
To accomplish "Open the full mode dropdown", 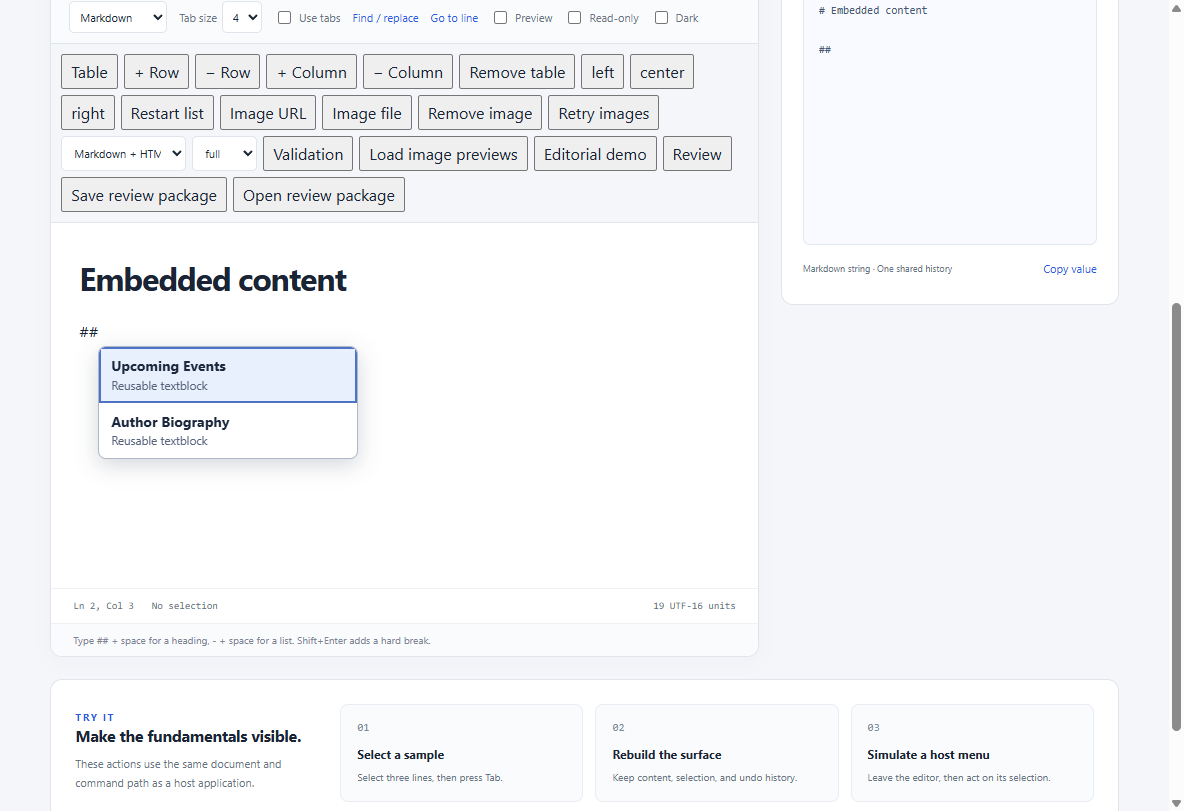I will coord(224,153).
